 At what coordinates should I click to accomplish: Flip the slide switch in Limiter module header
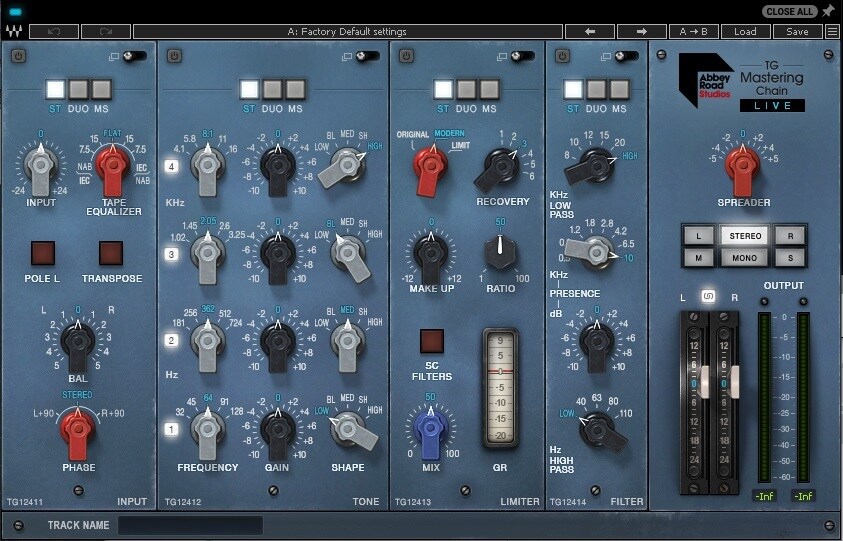click(x=524, y=56)
